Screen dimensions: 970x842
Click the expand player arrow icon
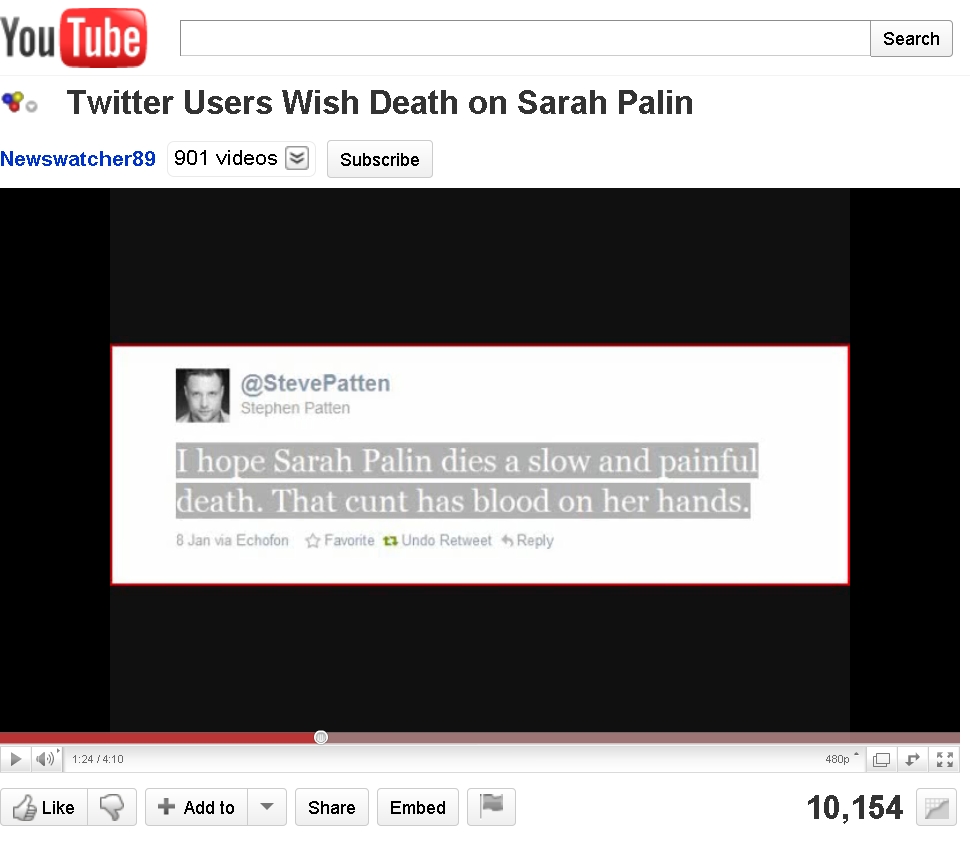tap(912, 759)
